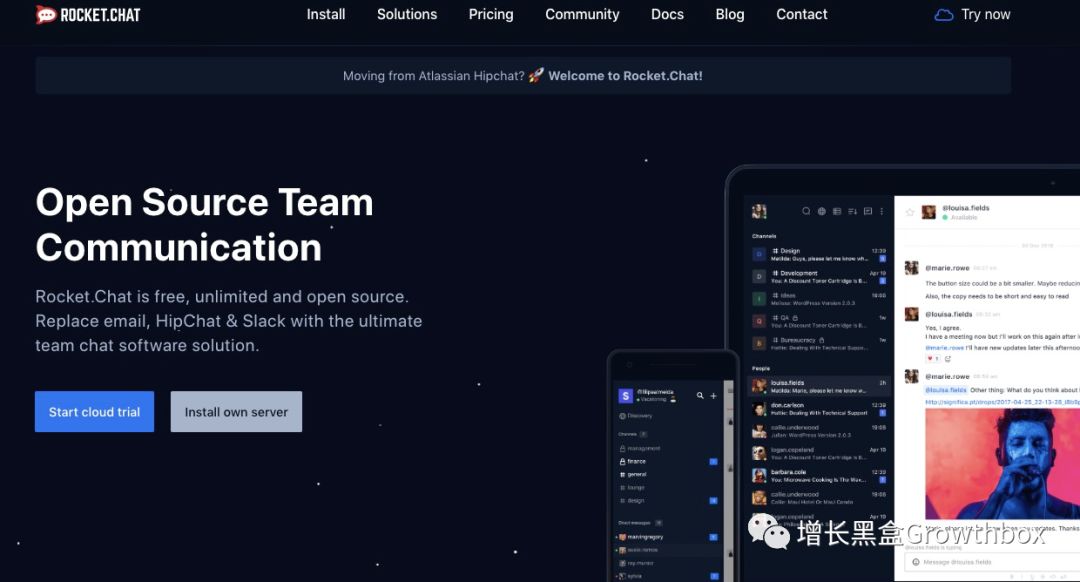Open the Solutions menu item
This screenshot has height=582, width=1080.
(x=407, y=14)
